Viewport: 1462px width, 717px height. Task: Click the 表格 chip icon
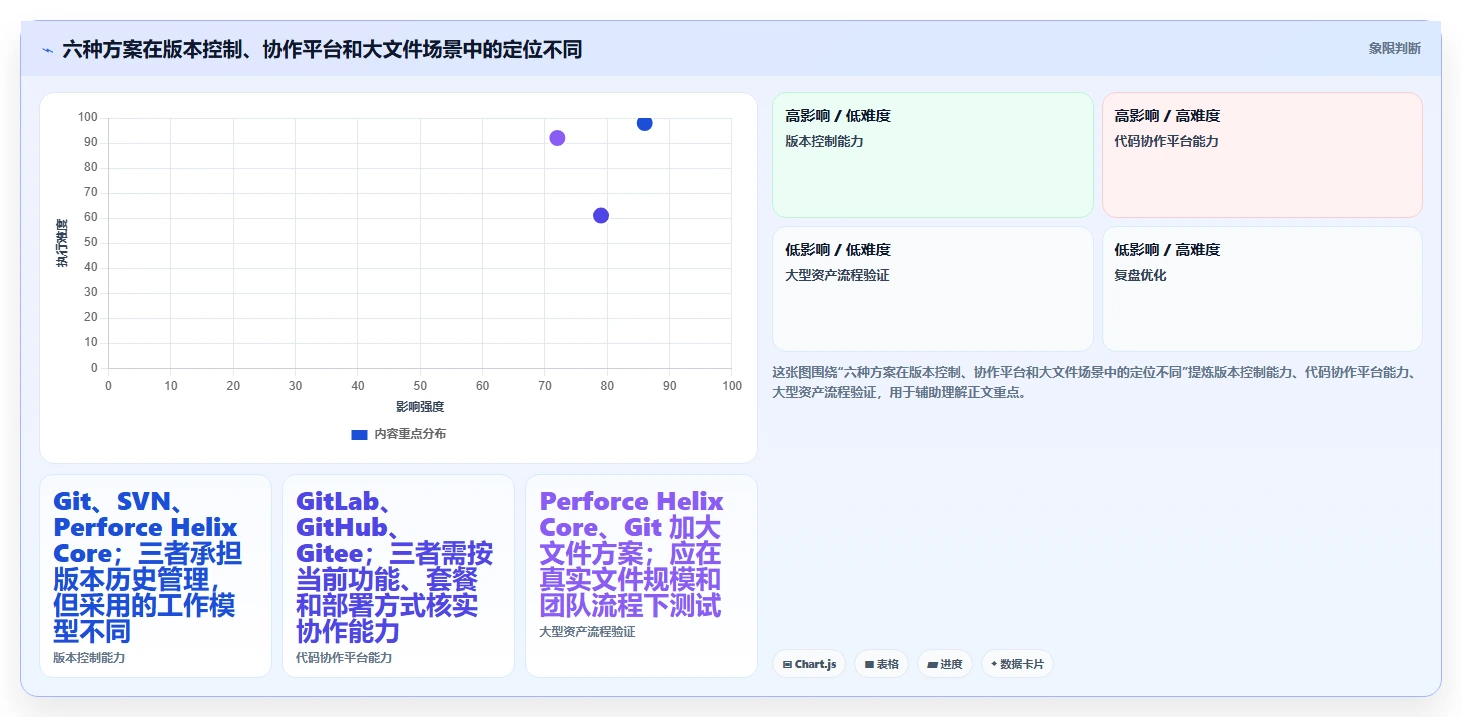pyautogui.click(x=869, y=664)
